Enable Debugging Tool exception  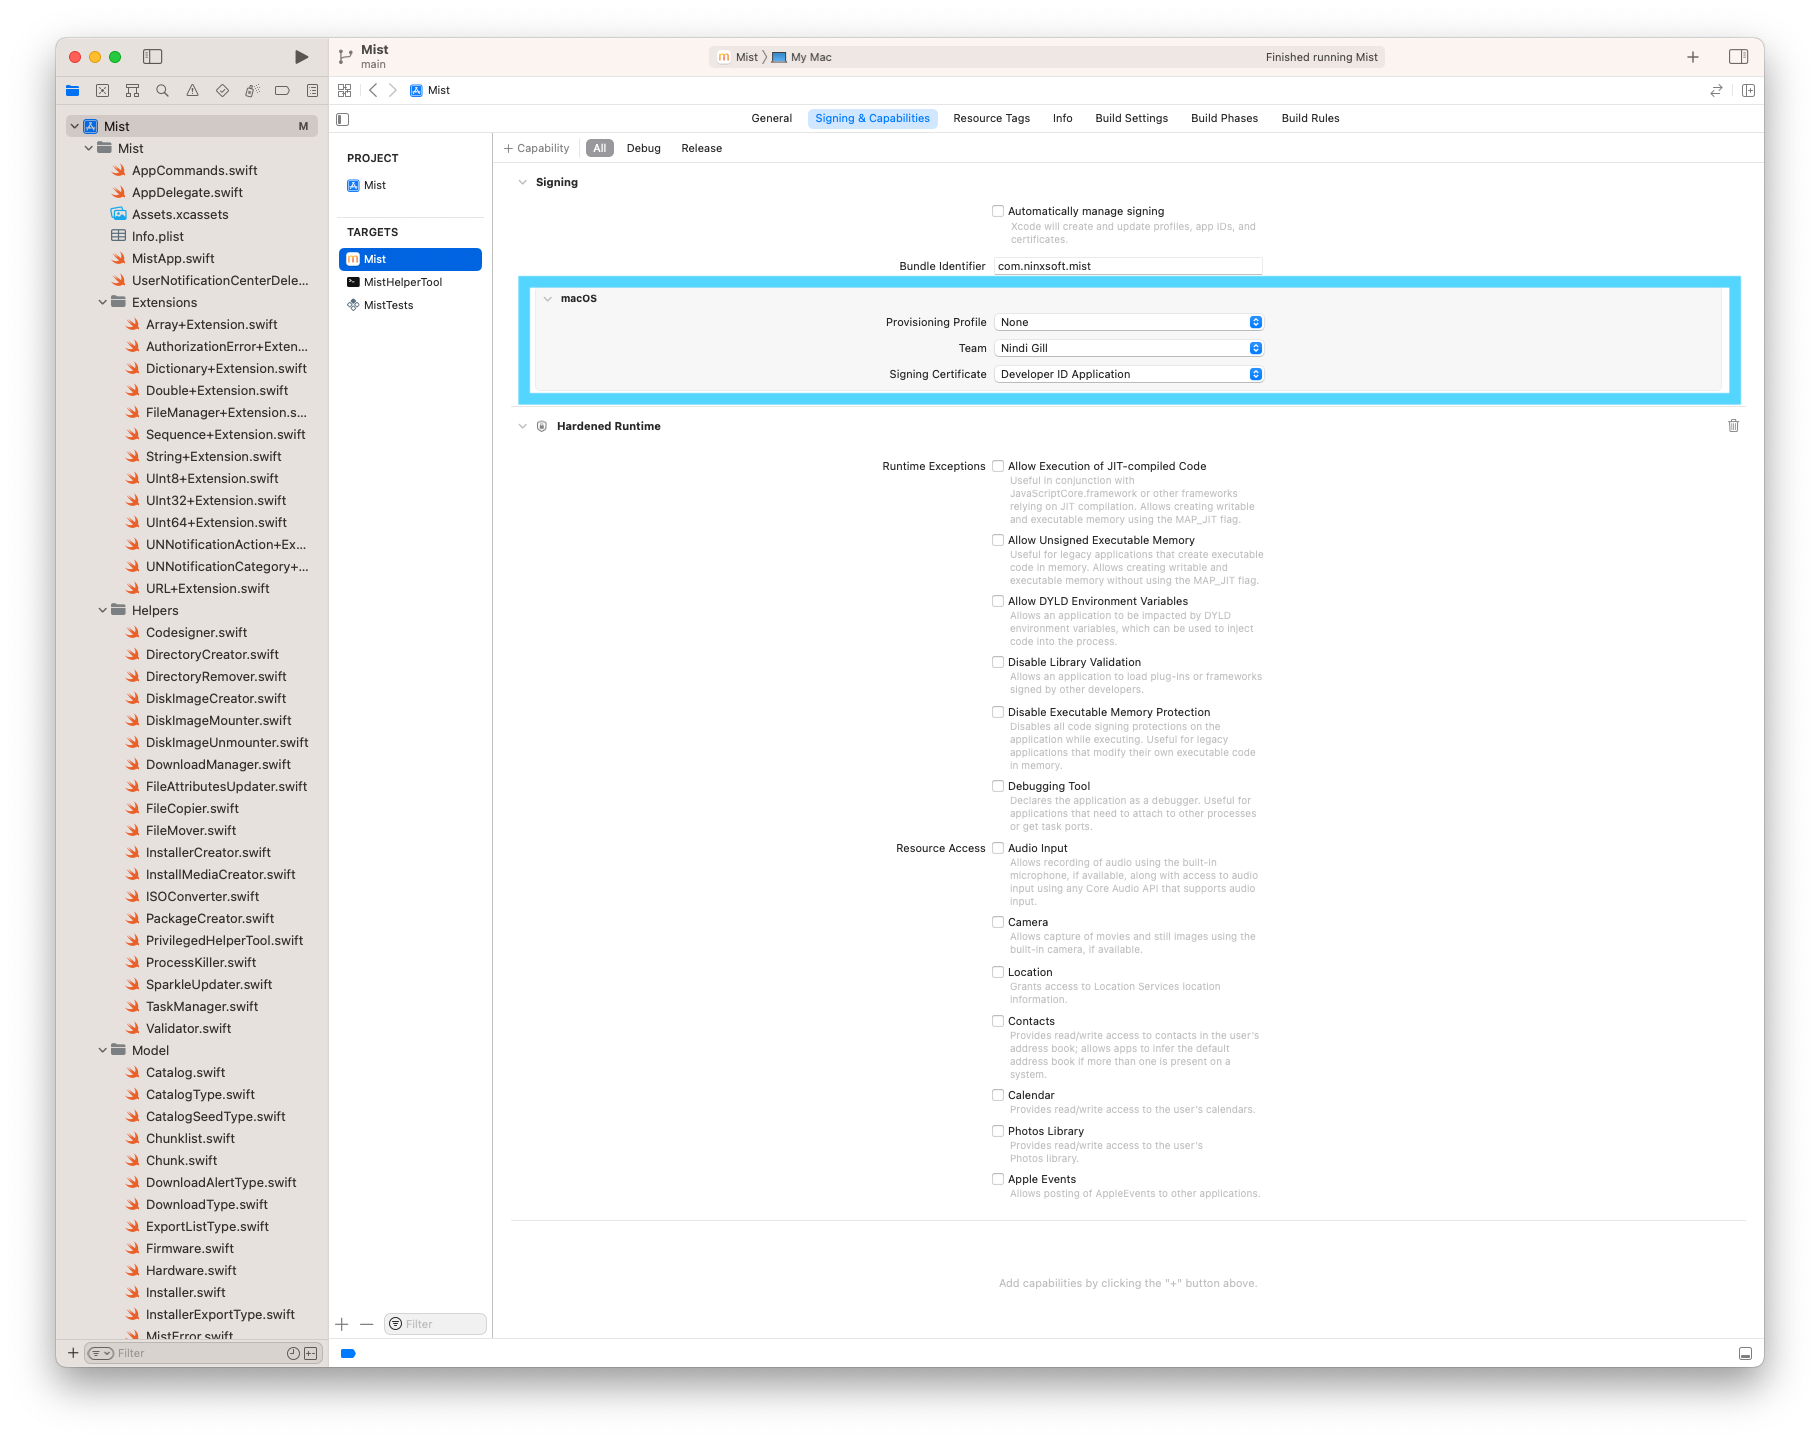pos(998,786)
